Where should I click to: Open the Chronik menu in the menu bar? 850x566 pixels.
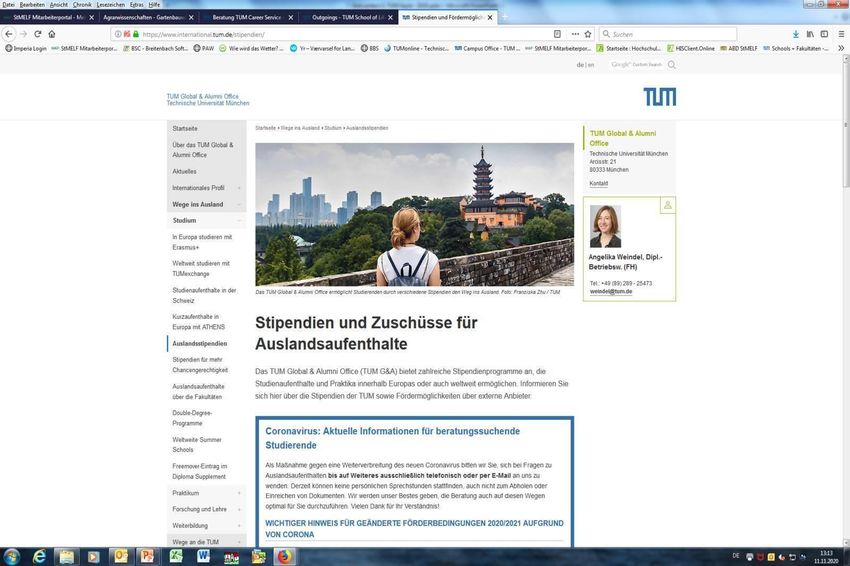[82, 5]
